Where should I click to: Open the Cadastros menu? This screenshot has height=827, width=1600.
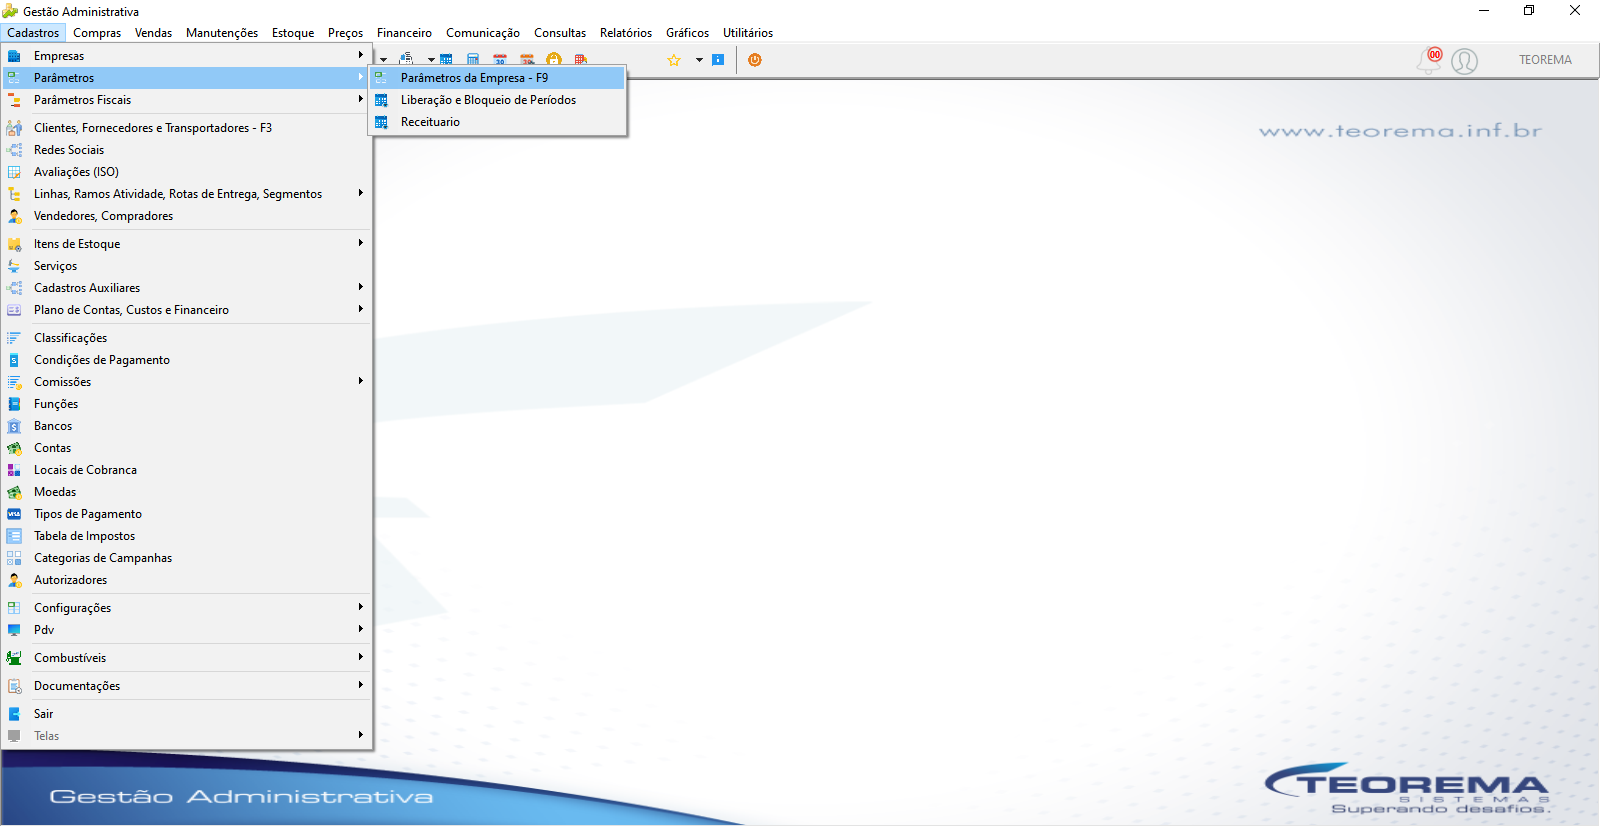click(33, 33)
